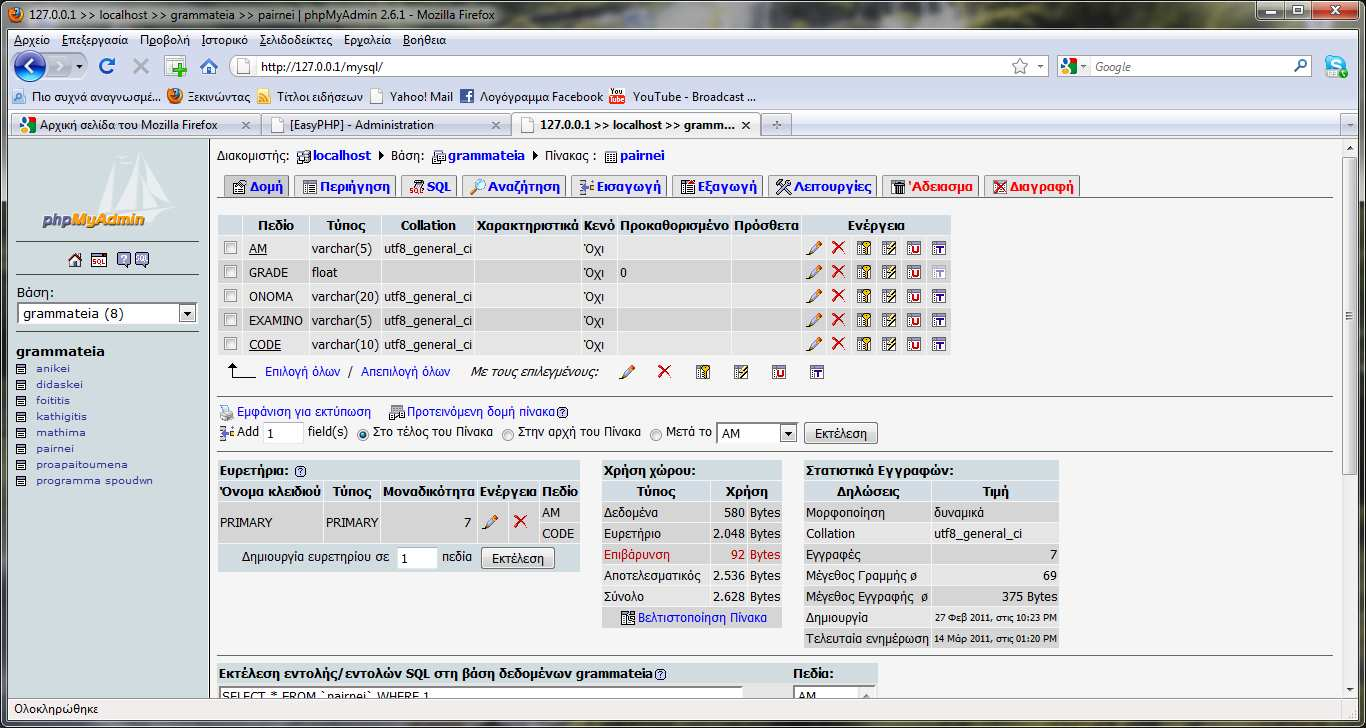Click index creation columns number input

point(417,558)
